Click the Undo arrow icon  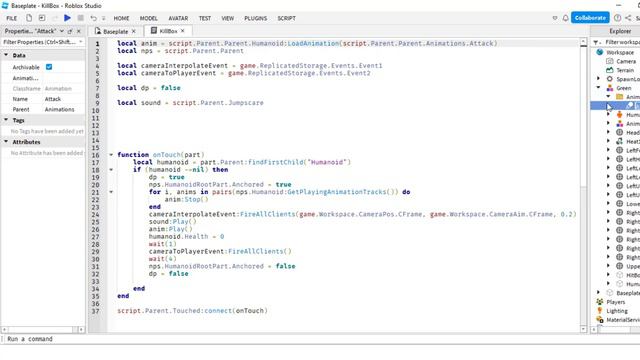[93, 18]
